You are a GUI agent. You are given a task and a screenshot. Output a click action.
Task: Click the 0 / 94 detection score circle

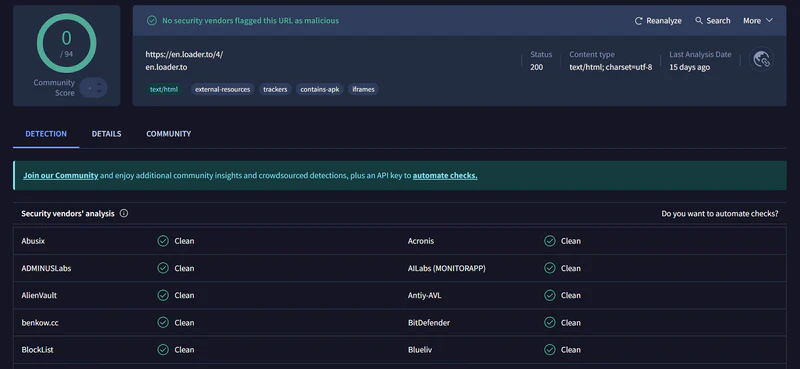(66, 43)
